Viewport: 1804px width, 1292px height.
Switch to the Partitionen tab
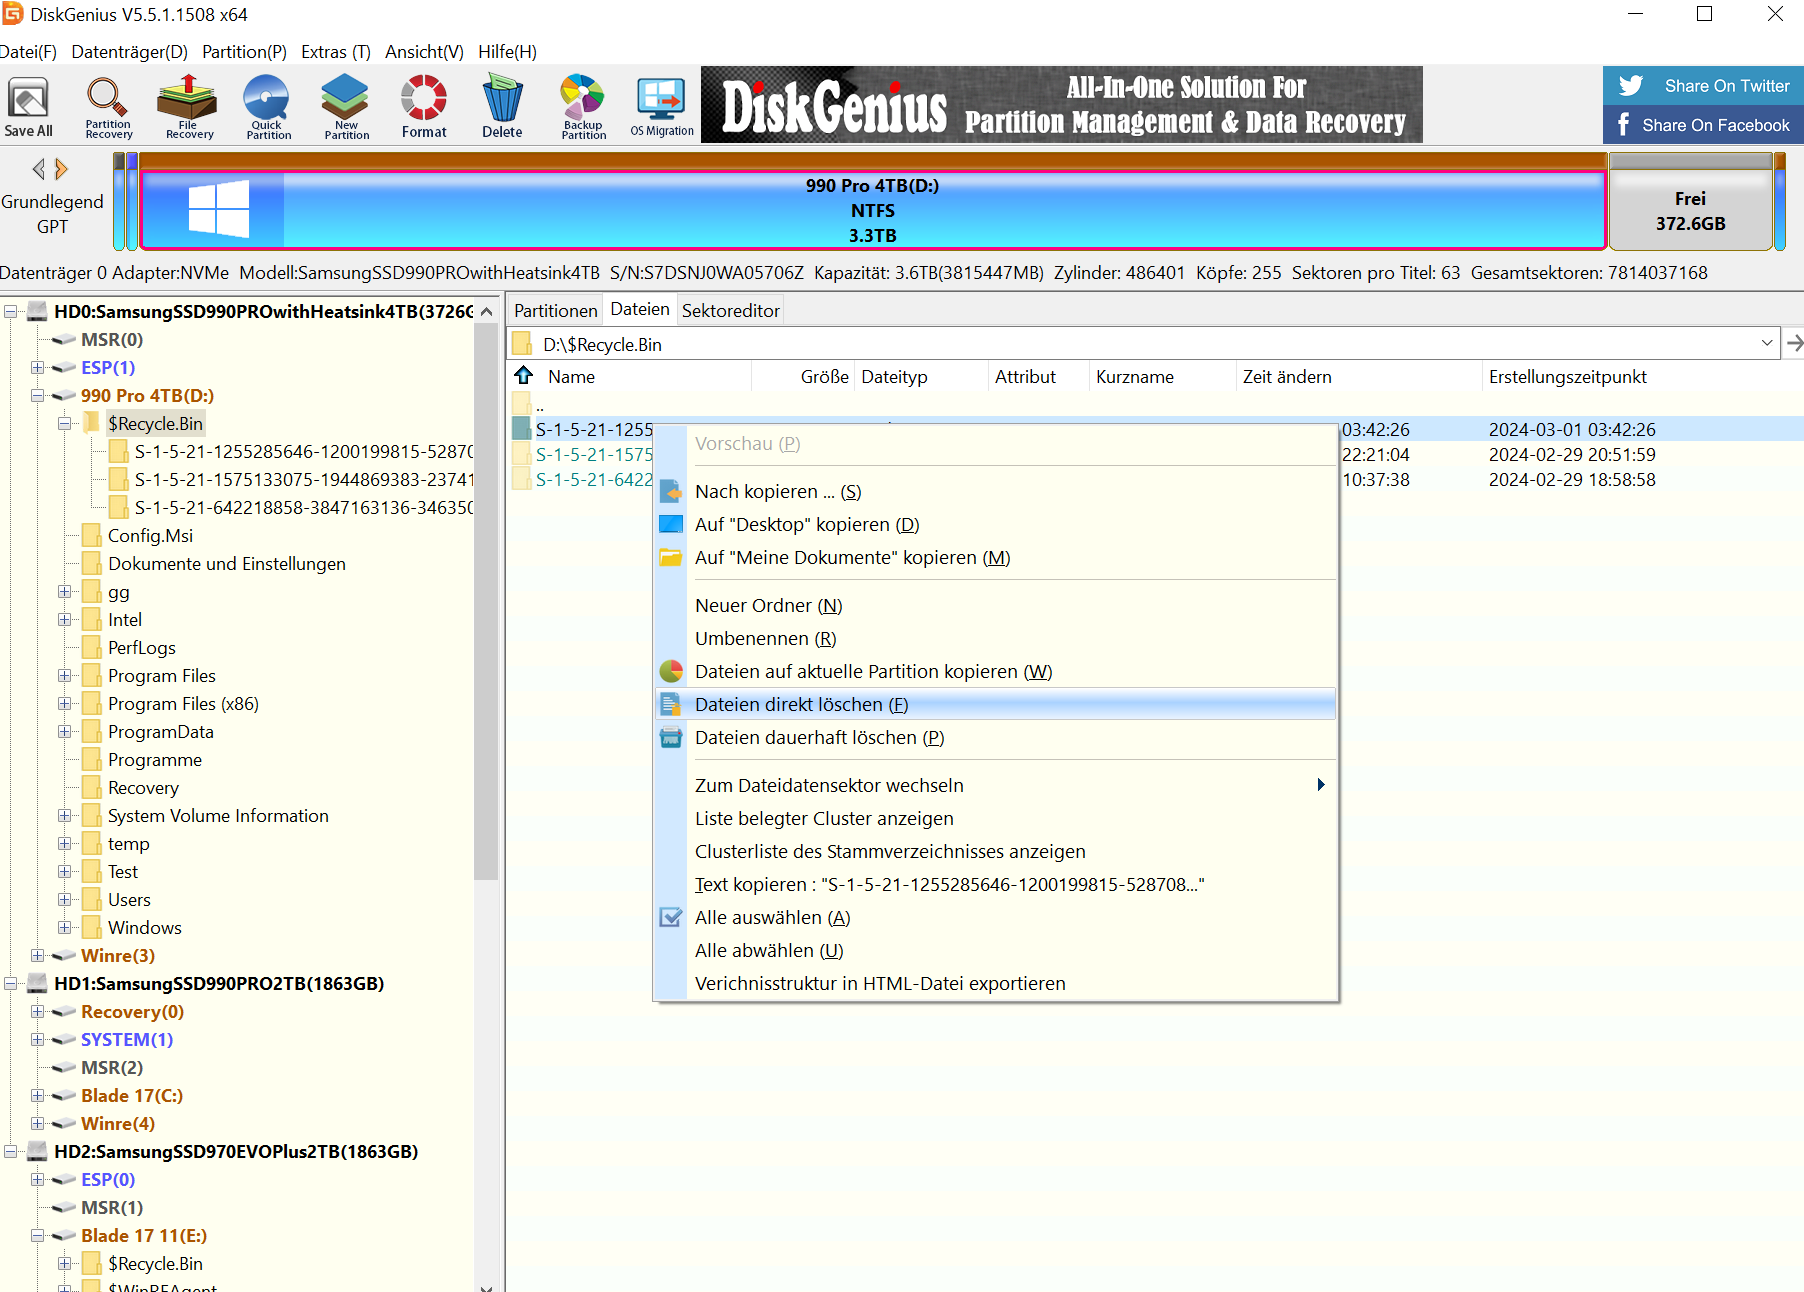[x=555, y=311]
